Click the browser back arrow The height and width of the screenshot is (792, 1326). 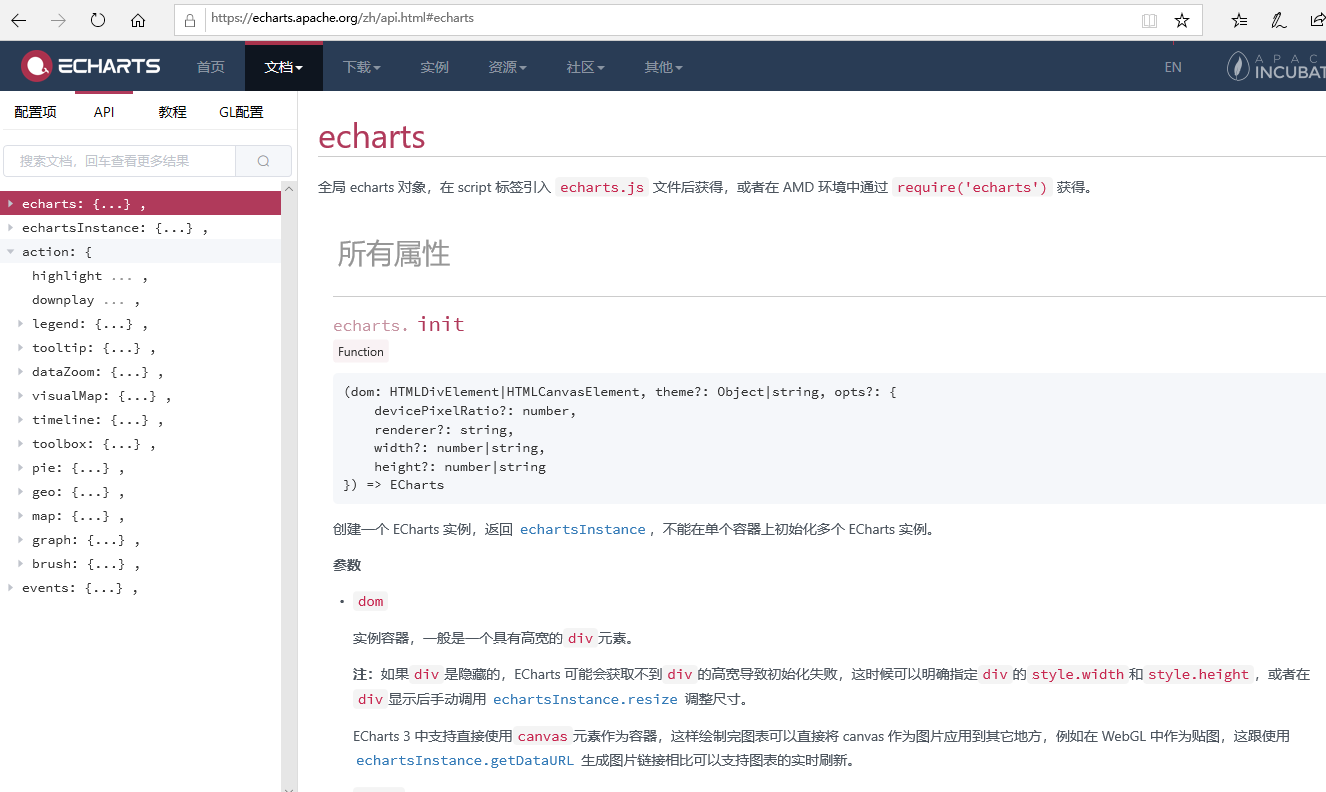19,20
